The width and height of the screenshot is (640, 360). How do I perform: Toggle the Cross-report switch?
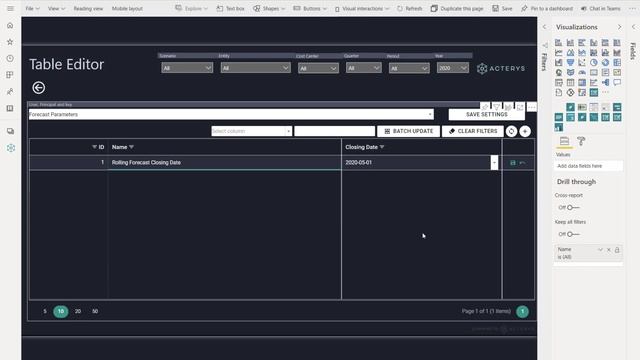[x=573, y=207]
